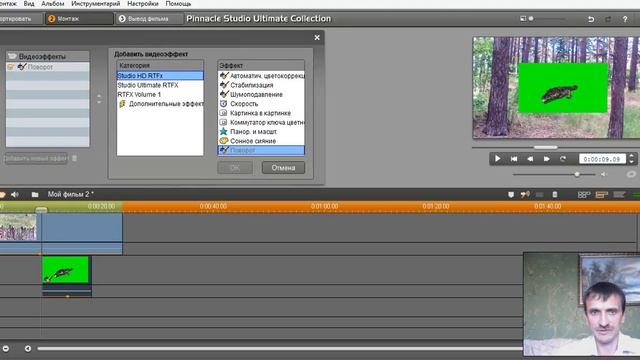Select the Studio HD RTFx category
The height and width of the screenshot is (360, 640).
click(160, 76)
